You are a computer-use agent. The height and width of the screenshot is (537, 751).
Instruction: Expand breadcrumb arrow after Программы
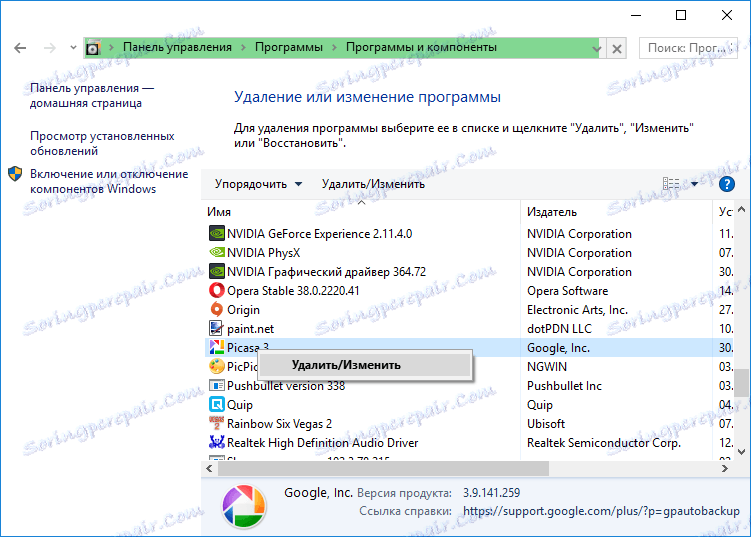(334, 47)
